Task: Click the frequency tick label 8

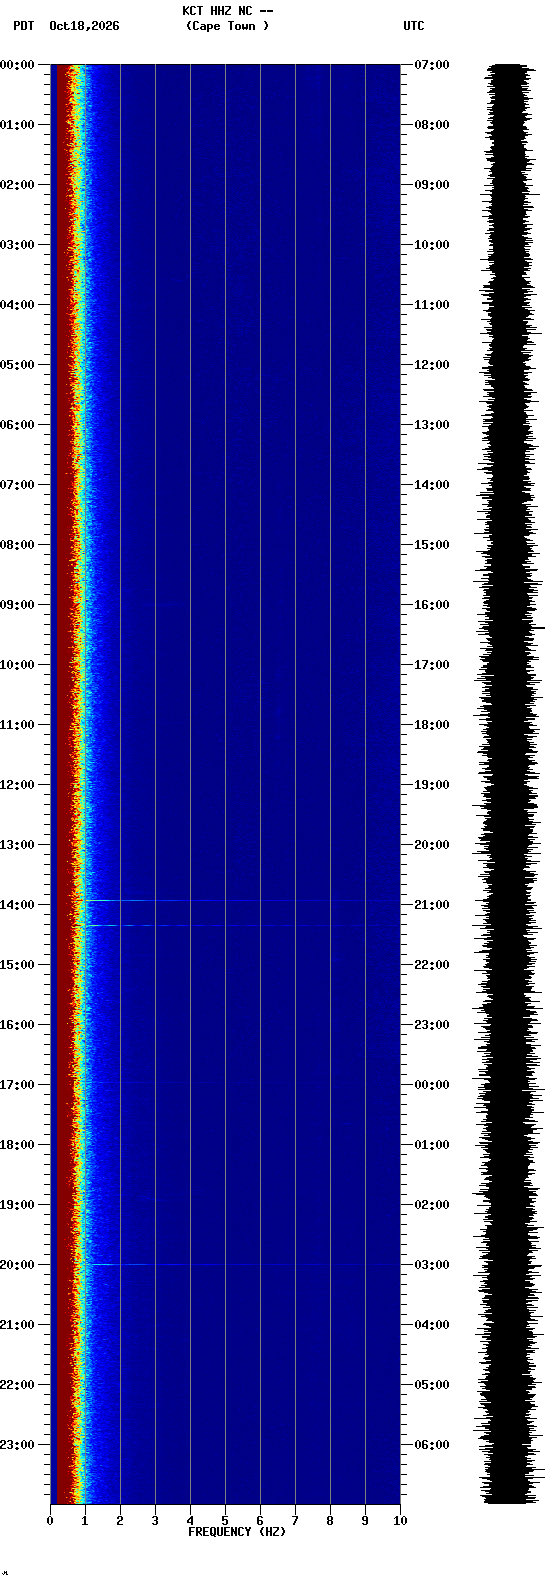Action: click(330, 1521)
